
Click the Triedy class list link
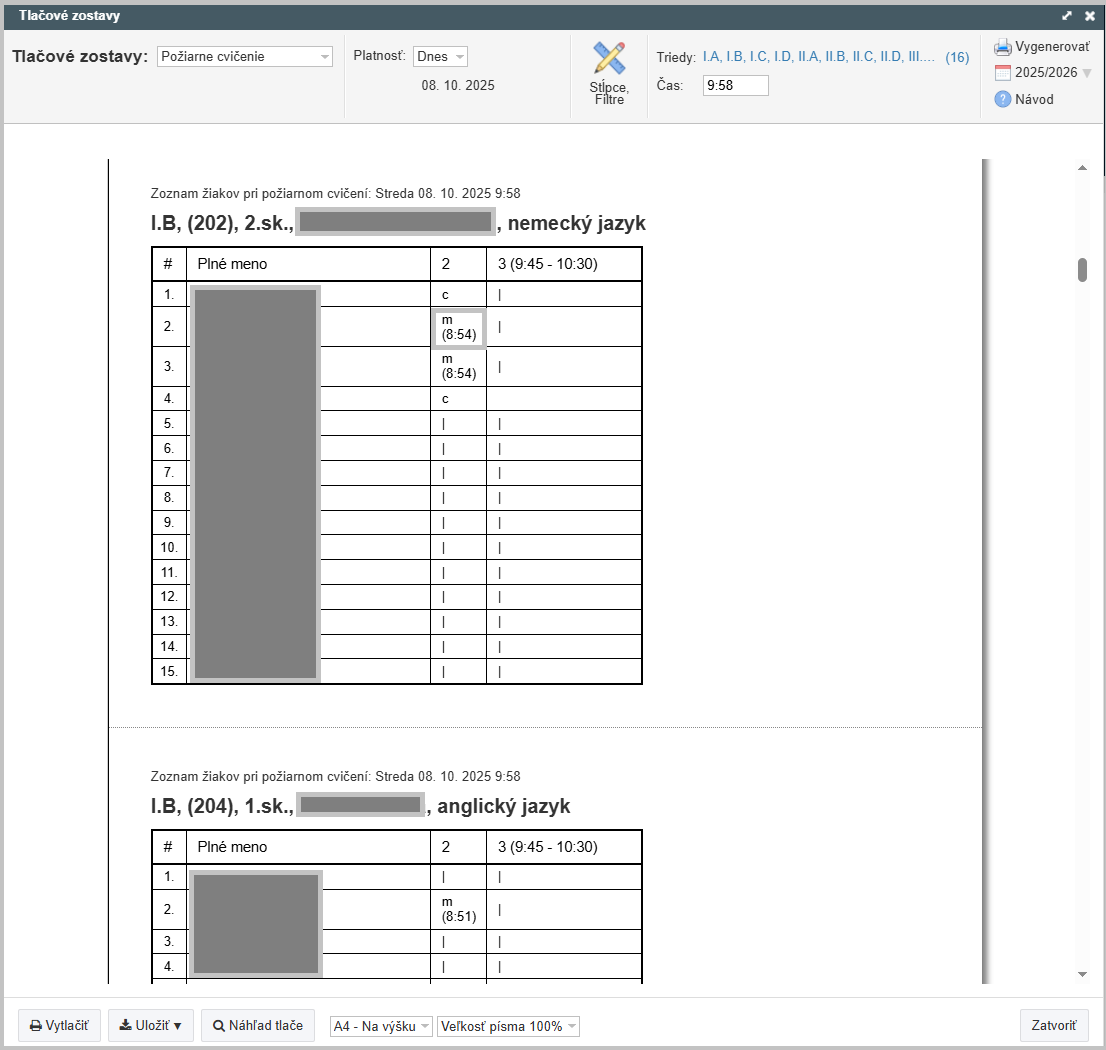[819, 57]
